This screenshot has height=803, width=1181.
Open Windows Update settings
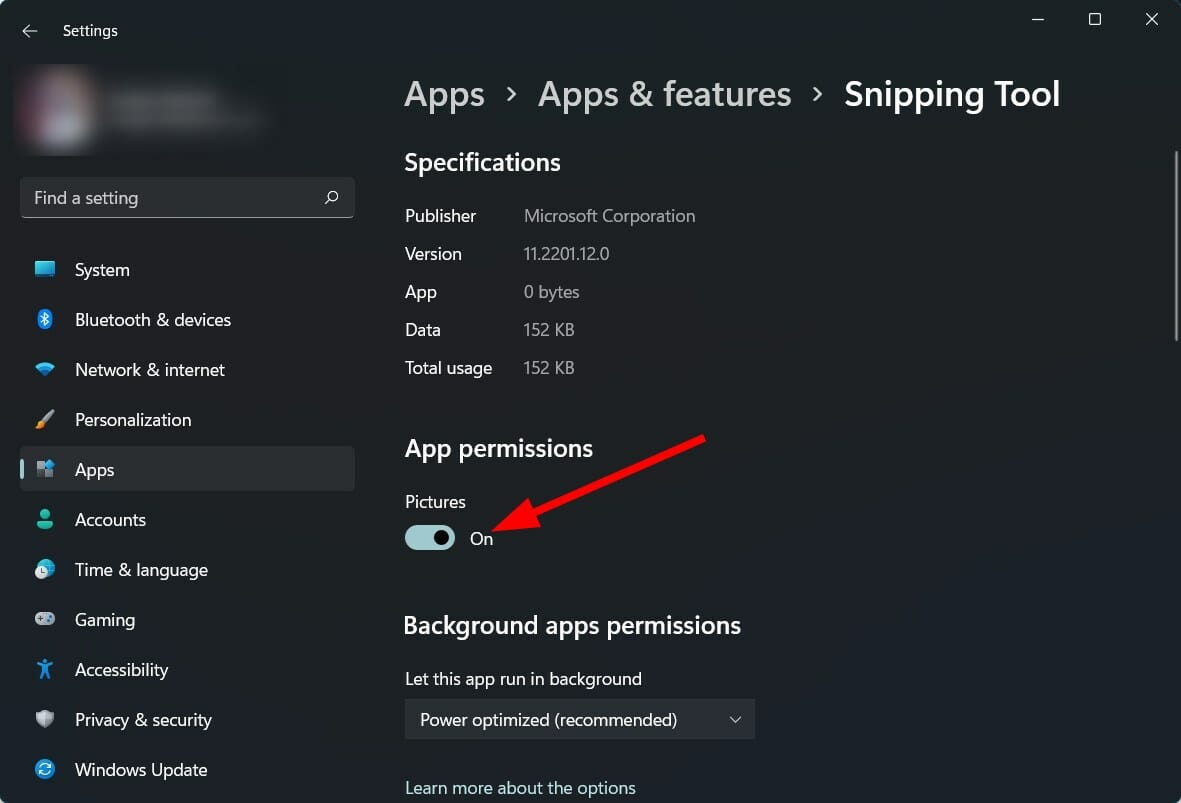(x=140, y=769)
